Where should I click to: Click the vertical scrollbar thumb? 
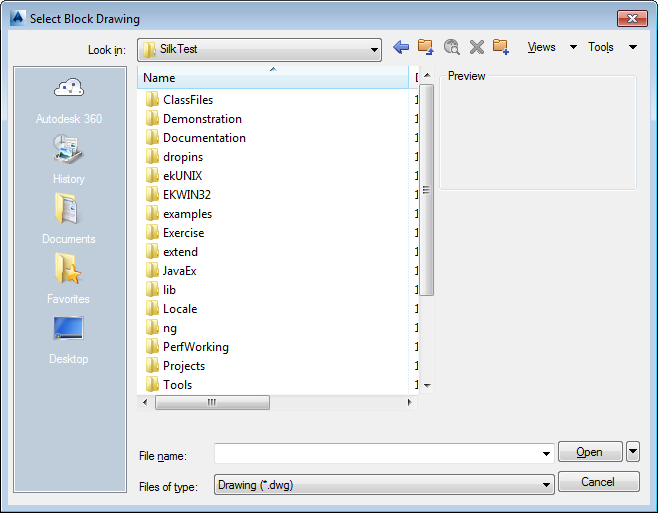427,190
